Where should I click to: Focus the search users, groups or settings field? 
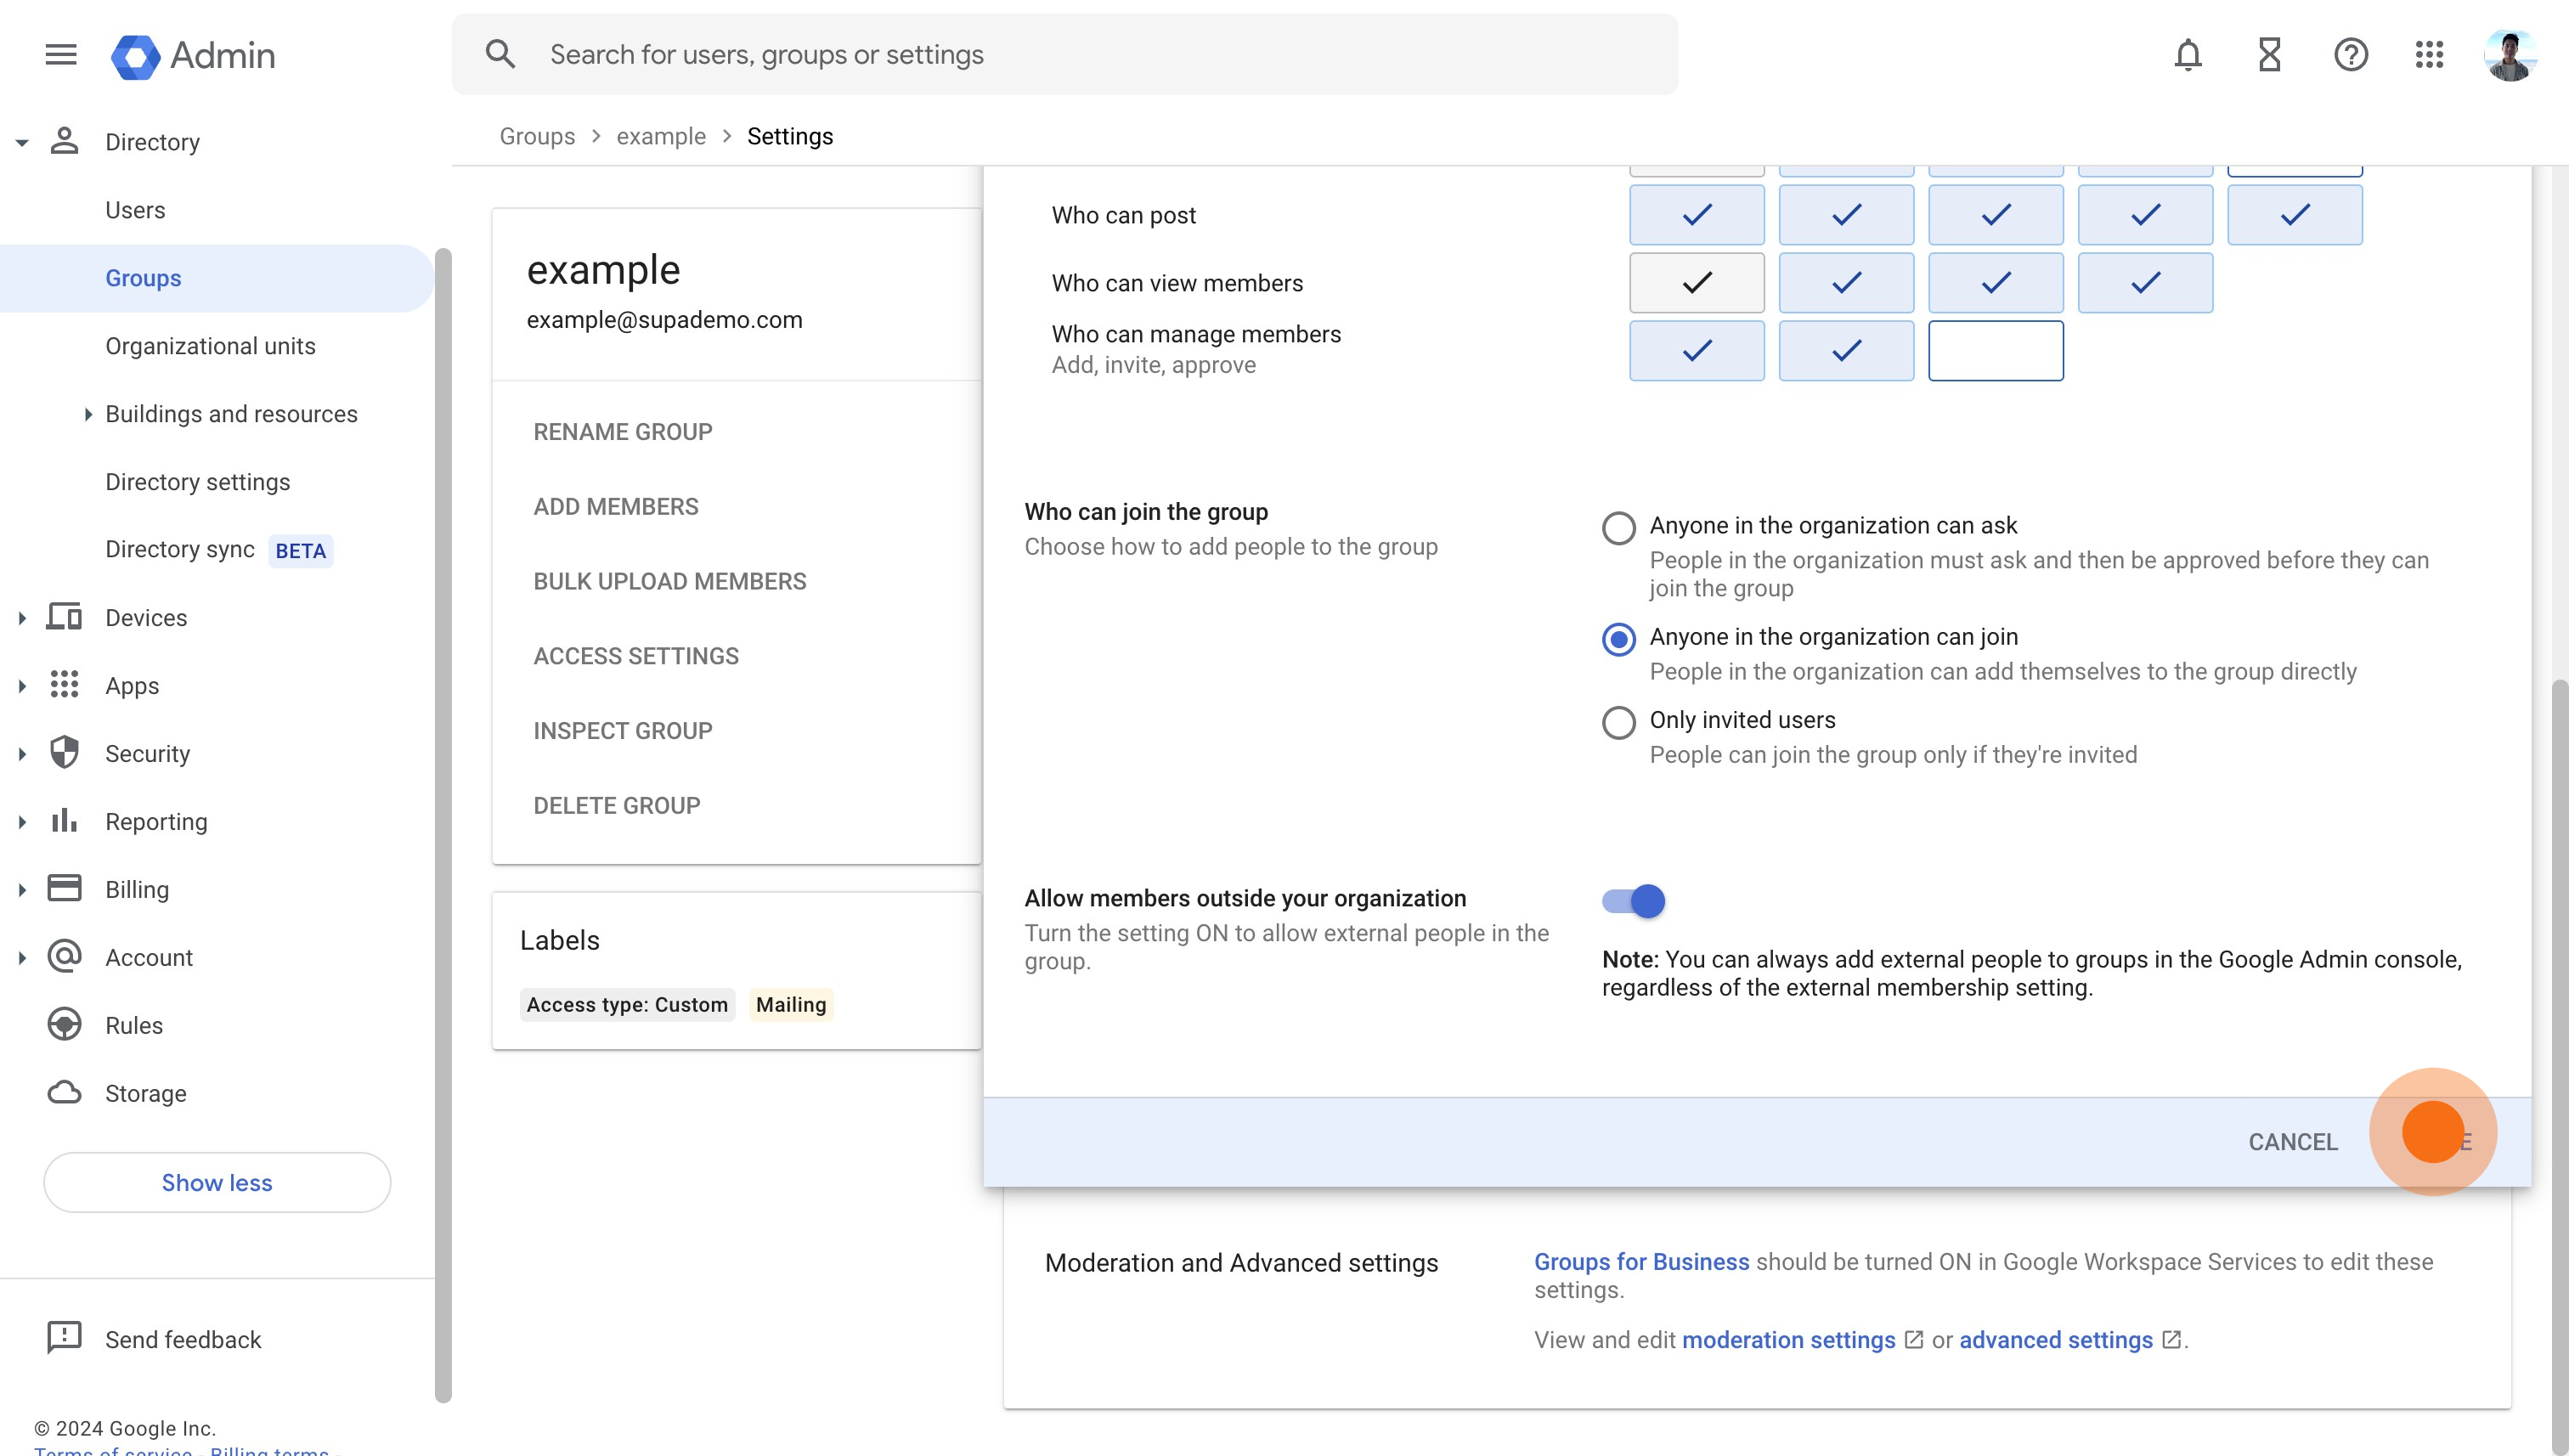(1065, 54)
